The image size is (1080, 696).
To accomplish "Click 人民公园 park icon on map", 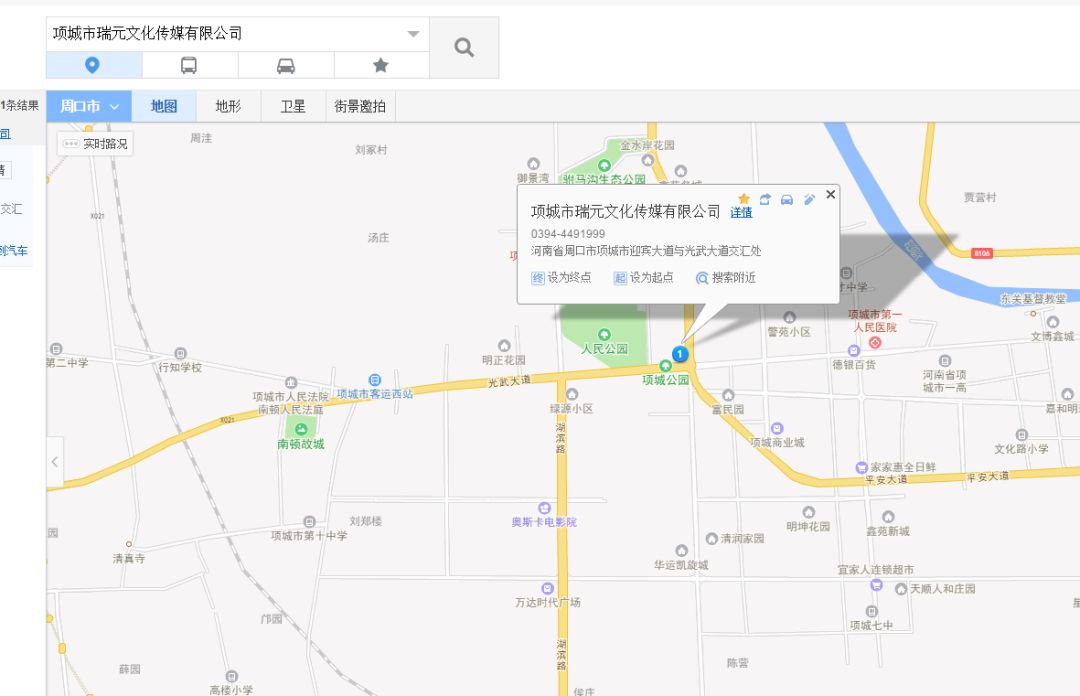I will pos(604,335).
